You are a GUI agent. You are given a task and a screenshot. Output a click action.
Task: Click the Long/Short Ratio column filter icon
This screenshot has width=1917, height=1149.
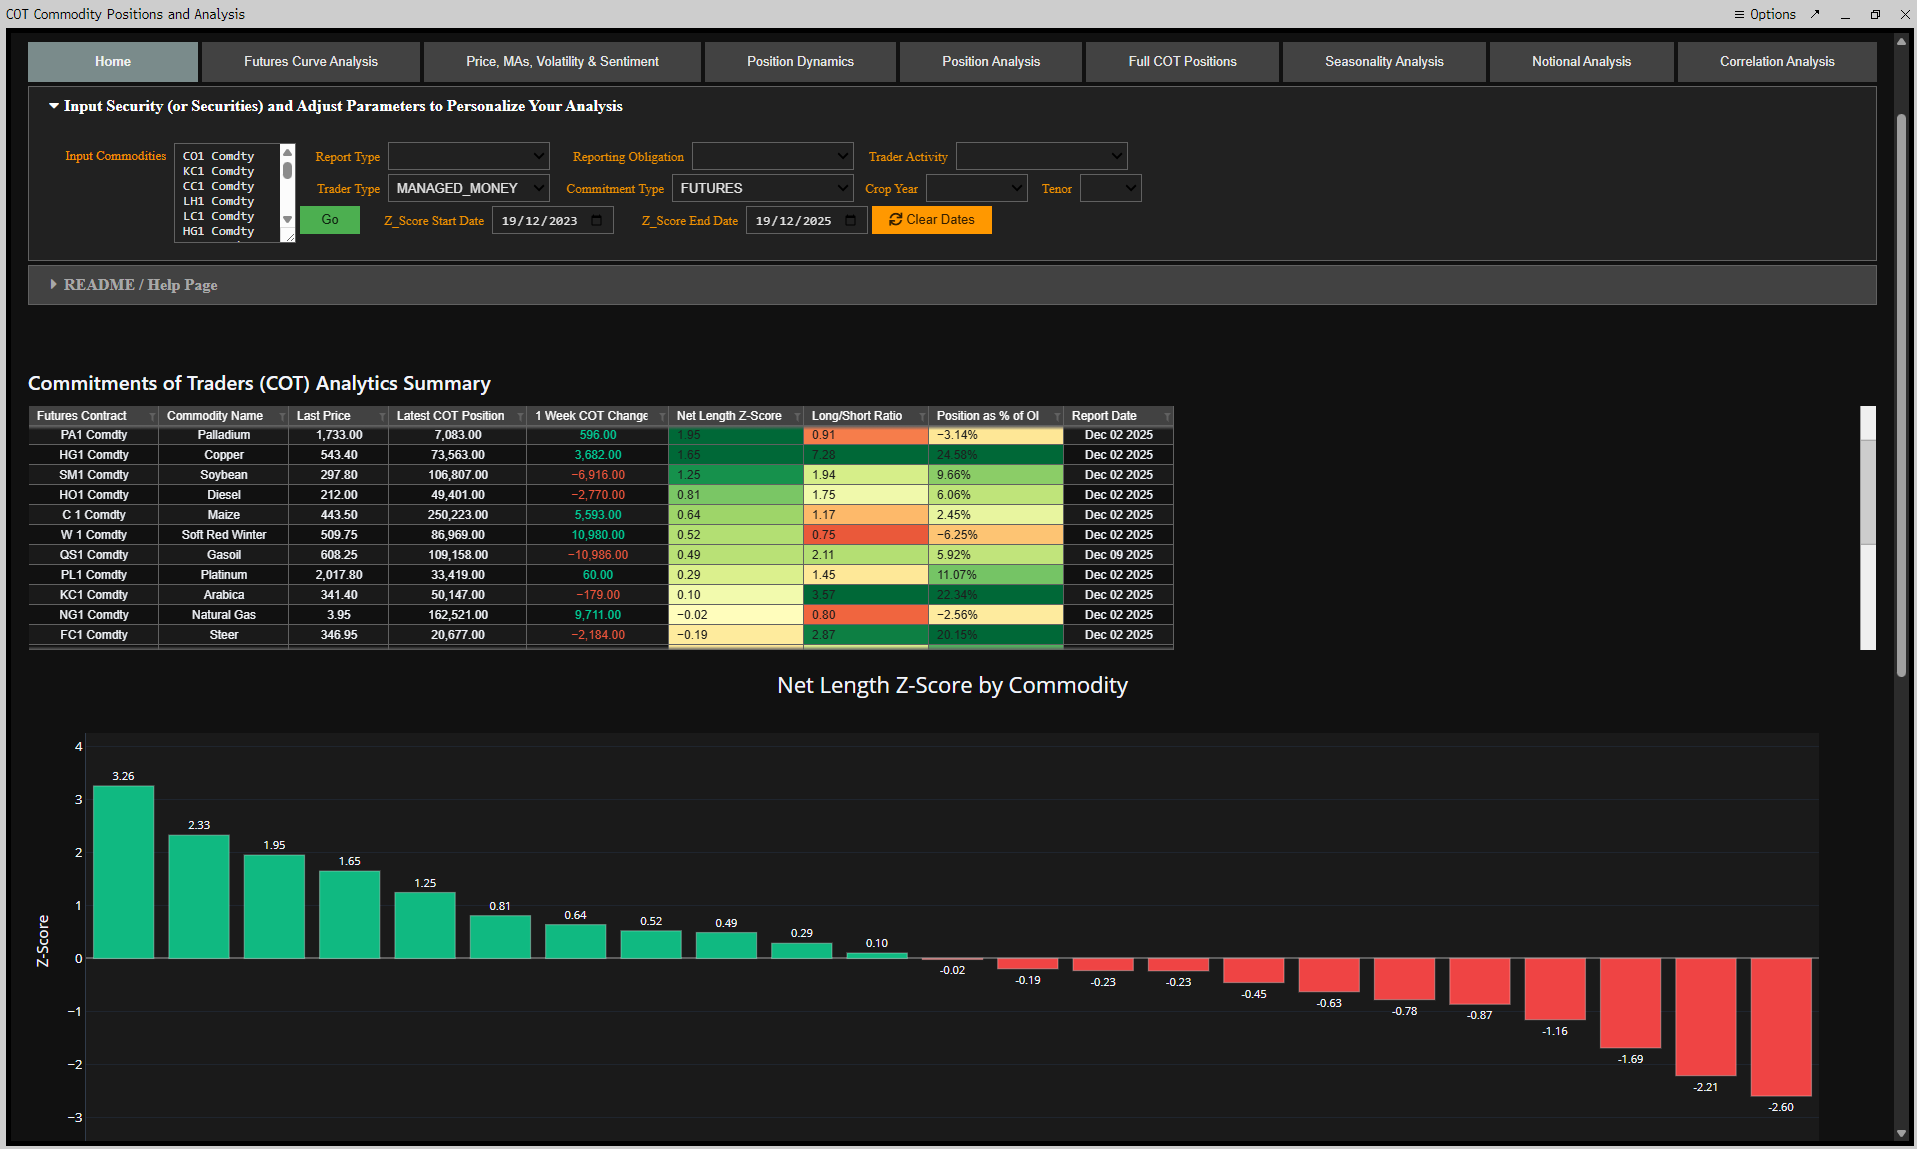pyautogui.click(x=922, y=416)
